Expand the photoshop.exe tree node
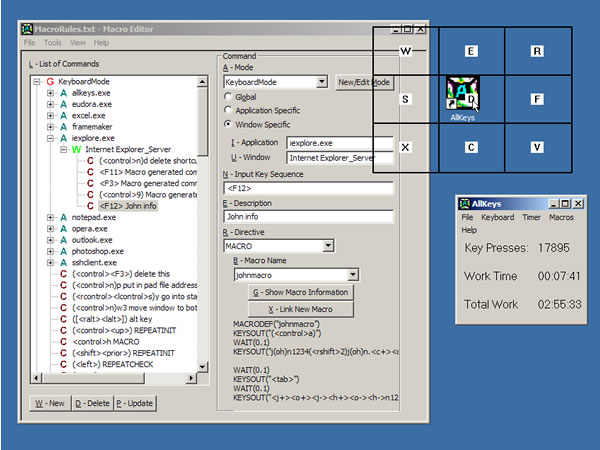The height and width of the screenshot is (450, 600). 50,251
